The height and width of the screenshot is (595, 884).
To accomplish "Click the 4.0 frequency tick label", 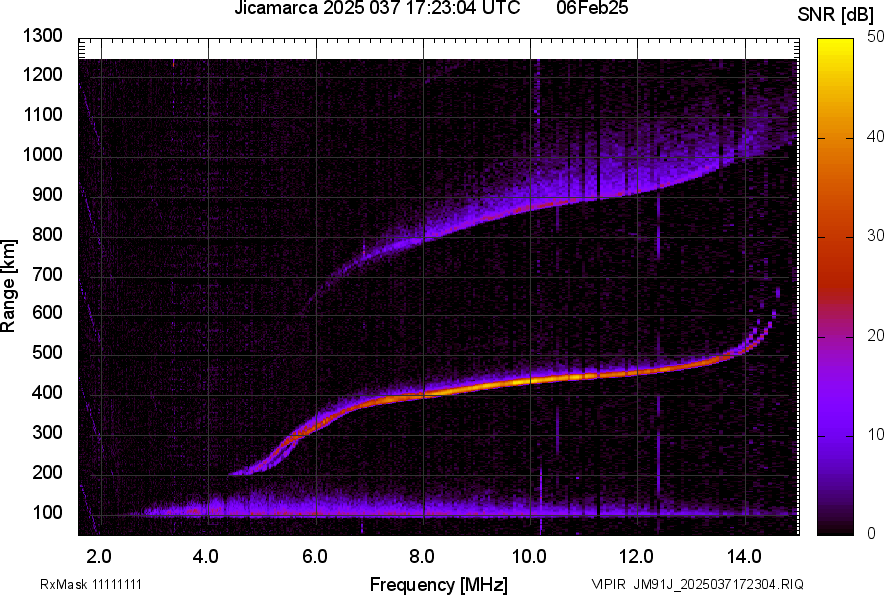I will (x=206, y=557).
